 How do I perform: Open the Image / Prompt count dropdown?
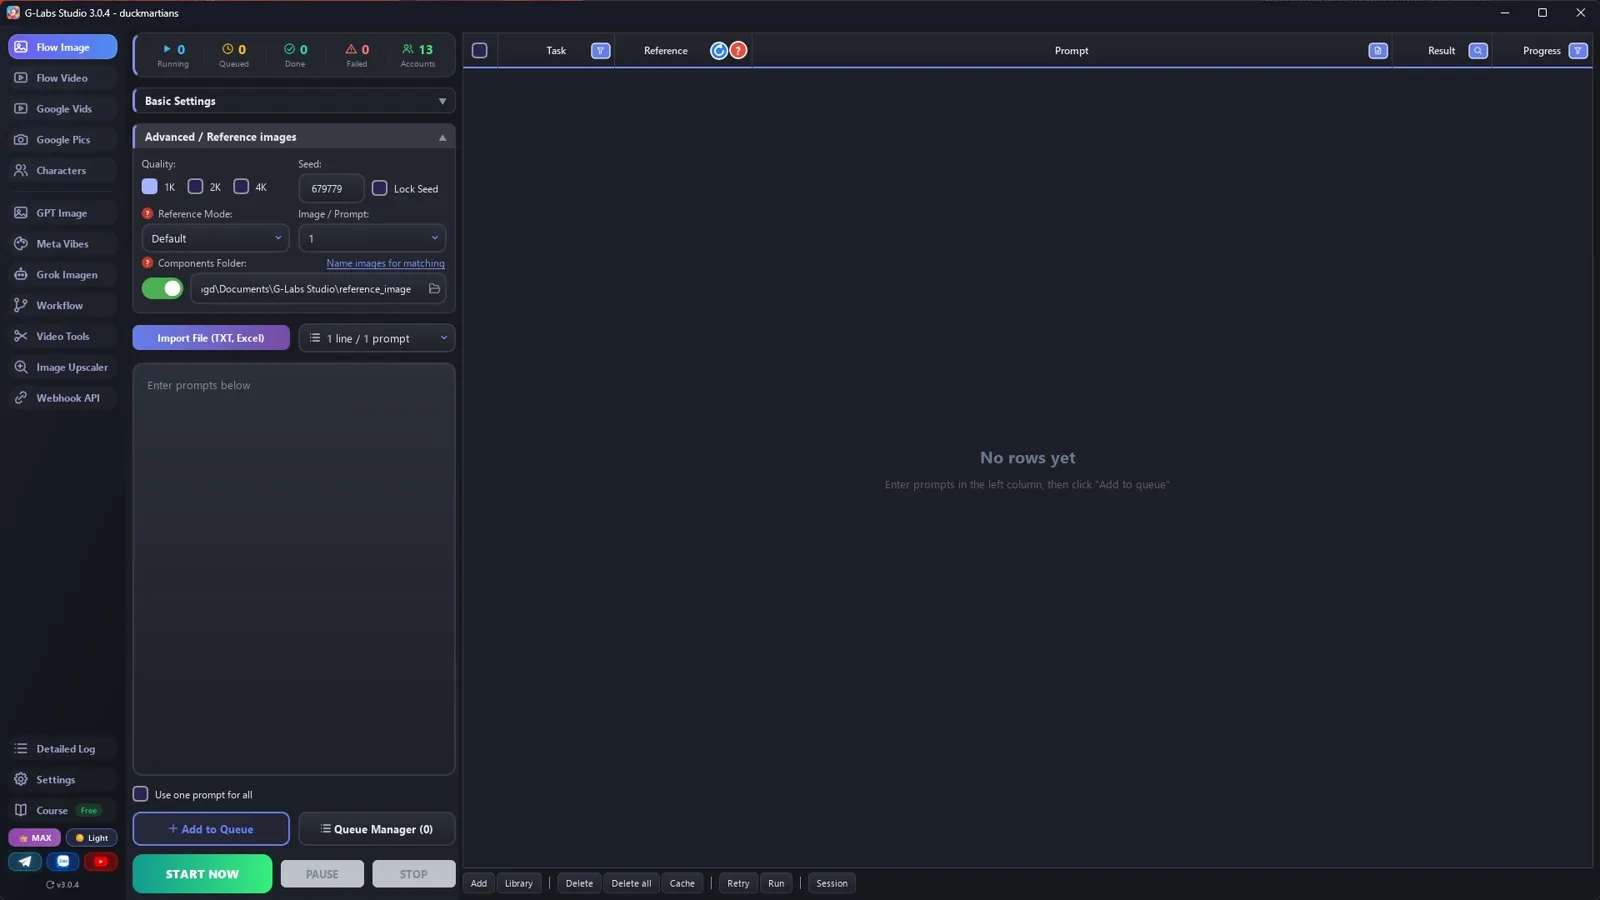pyautogui.click(x=372, y=238)
